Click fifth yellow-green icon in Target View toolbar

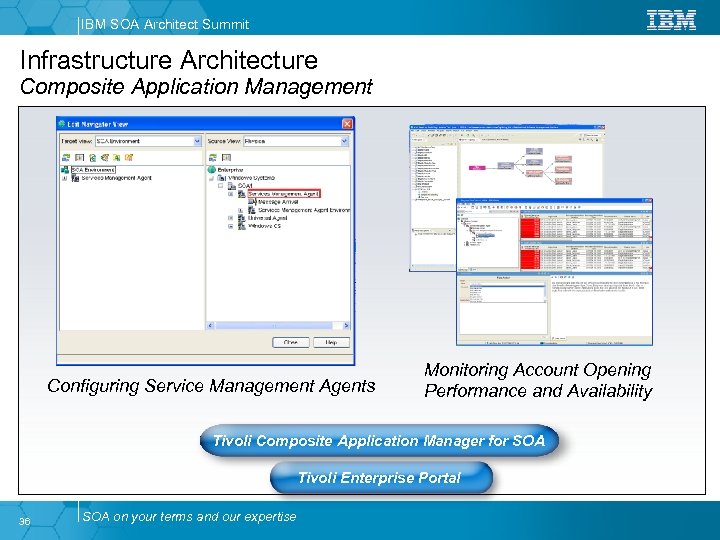click(117, 158)
